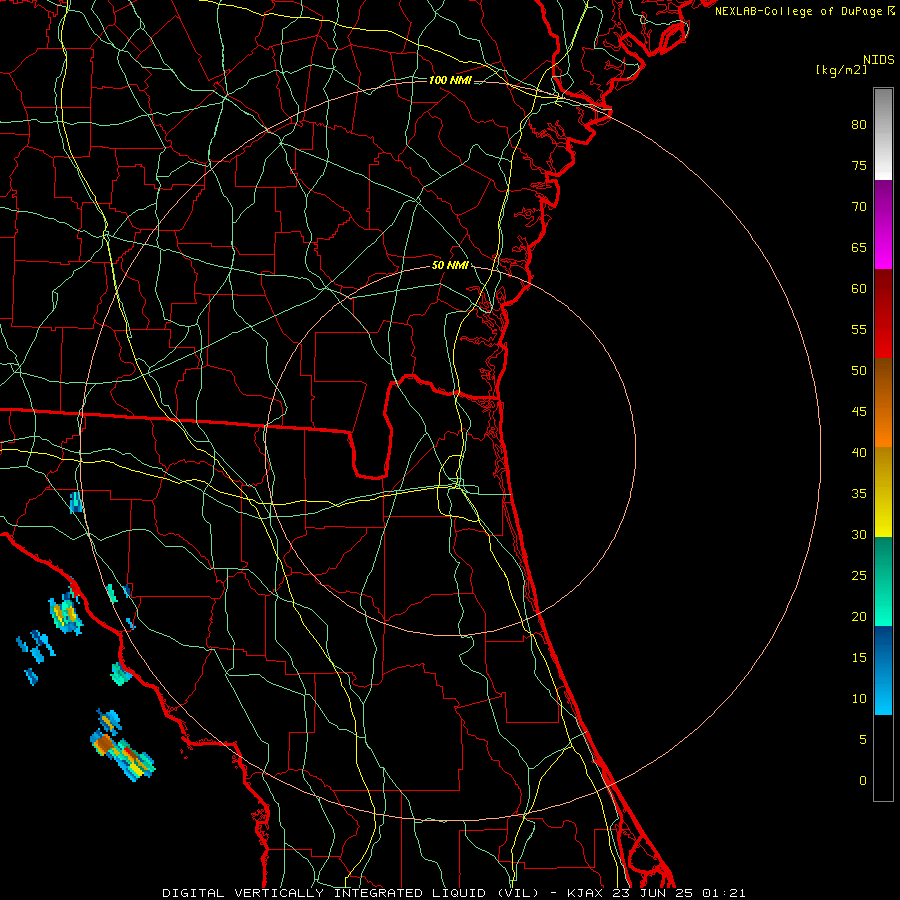Click the scale value 75
This screenshot has width=900, height=900.
[859, 166]
